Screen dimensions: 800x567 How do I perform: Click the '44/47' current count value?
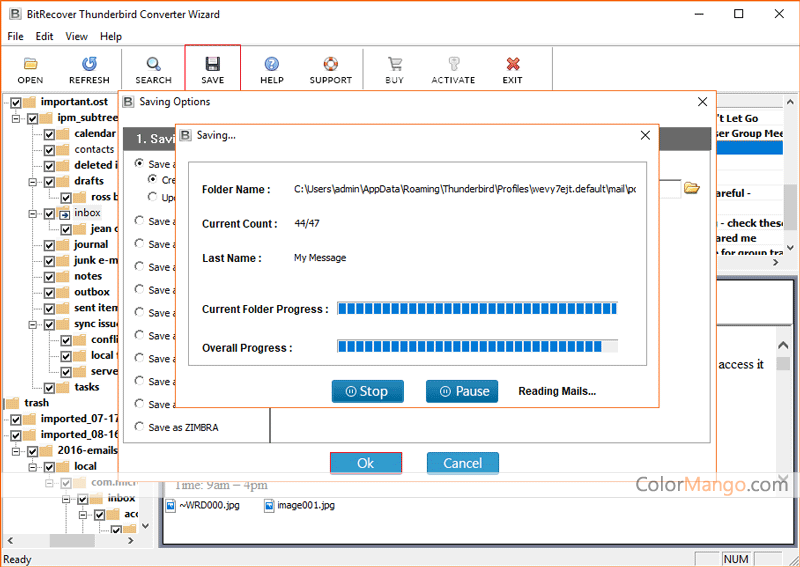307,223
